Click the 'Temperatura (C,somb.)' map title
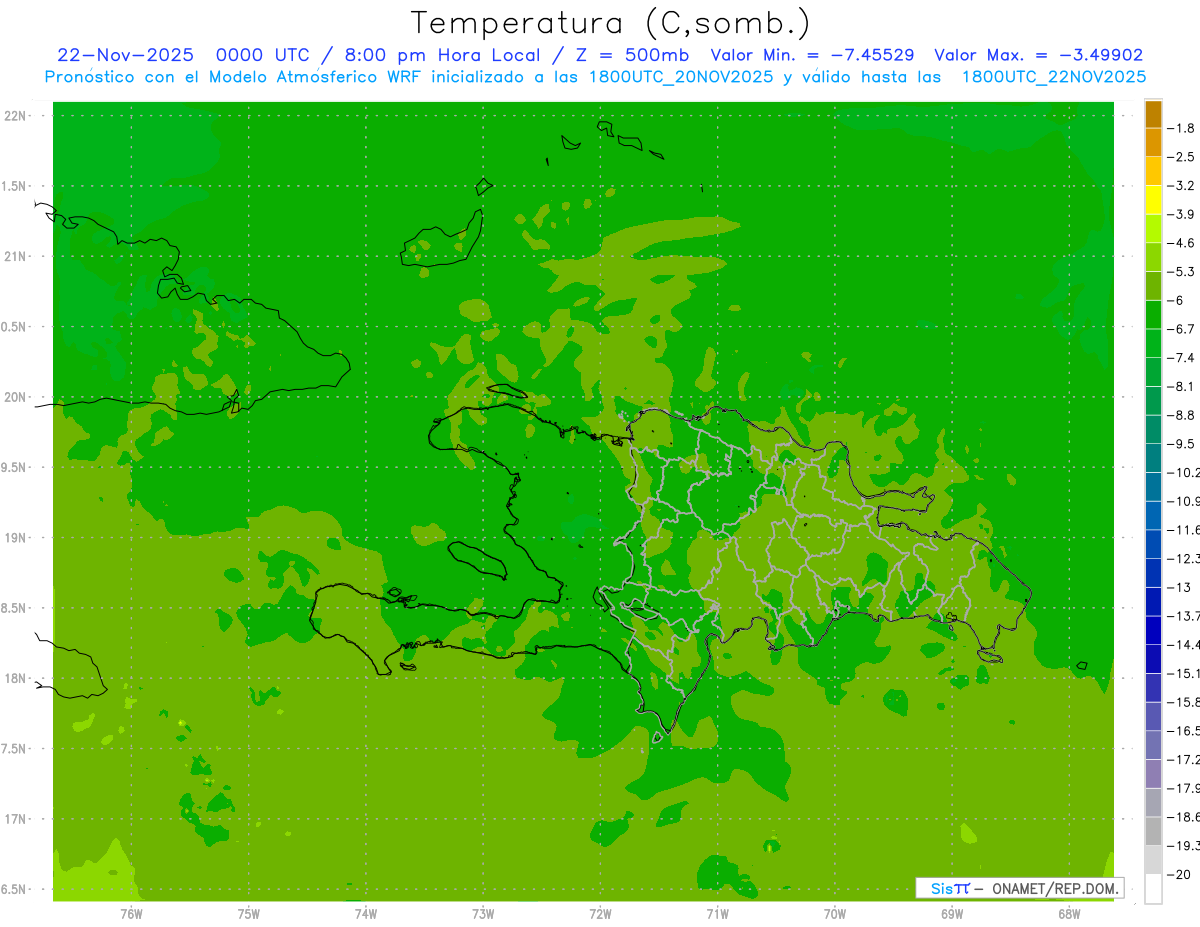The width and height of the screenshot is (1200, 927). 611,24
